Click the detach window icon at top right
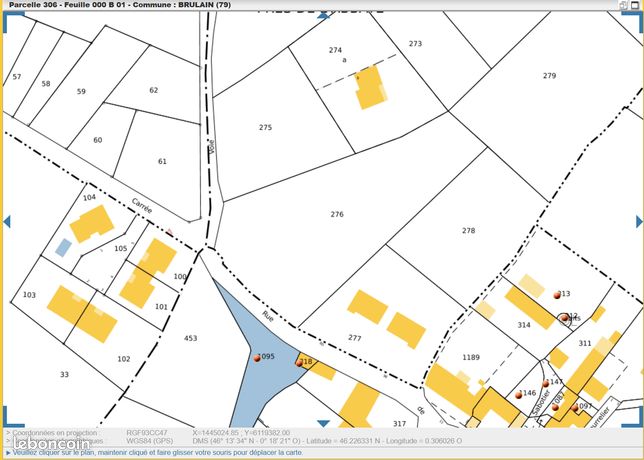The height and width of the screenshot is (460, 644). [623, 5]
